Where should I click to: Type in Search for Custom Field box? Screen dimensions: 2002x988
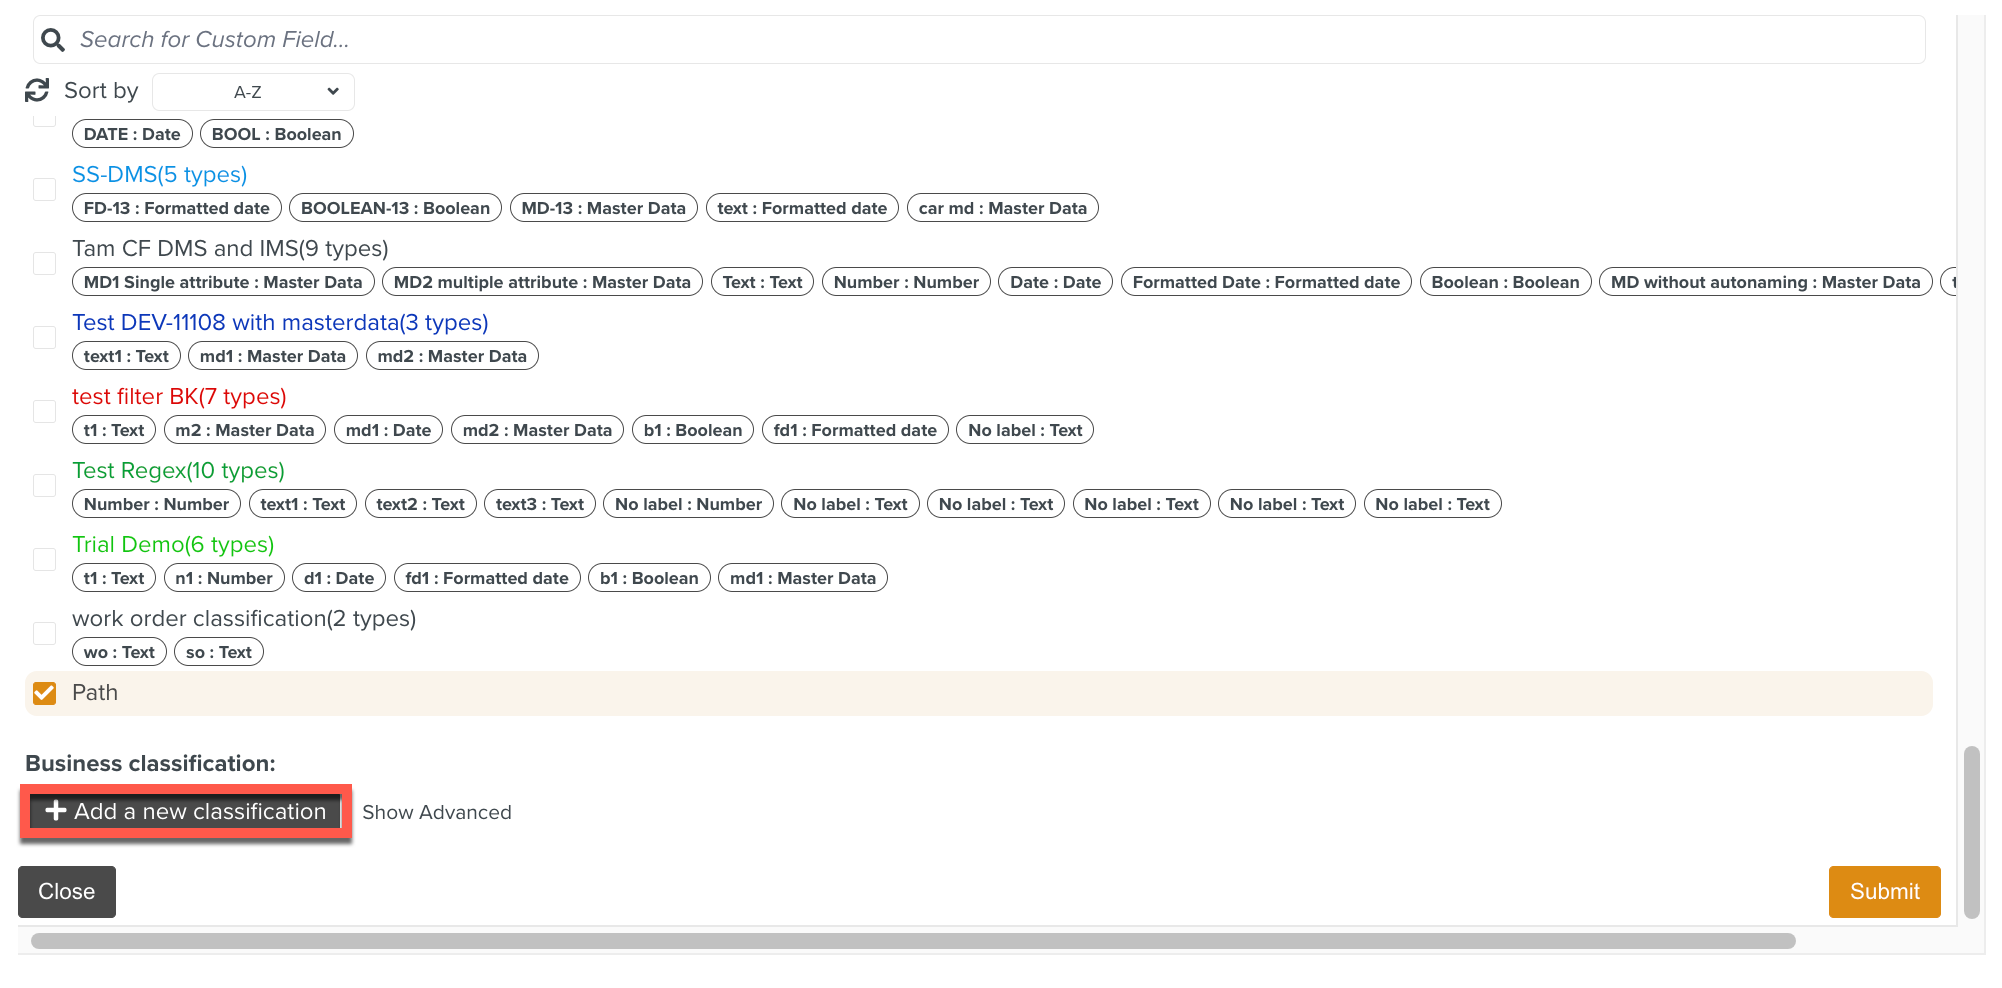[990, 40]
